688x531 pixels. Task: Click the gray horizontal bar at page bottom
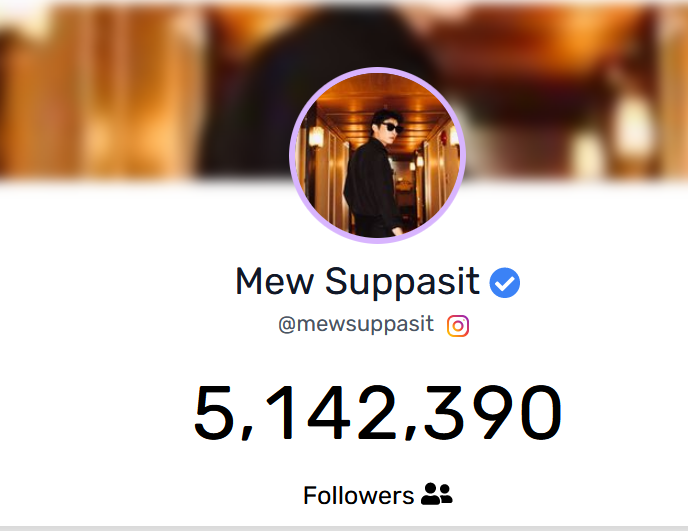(x=344, y=528)
